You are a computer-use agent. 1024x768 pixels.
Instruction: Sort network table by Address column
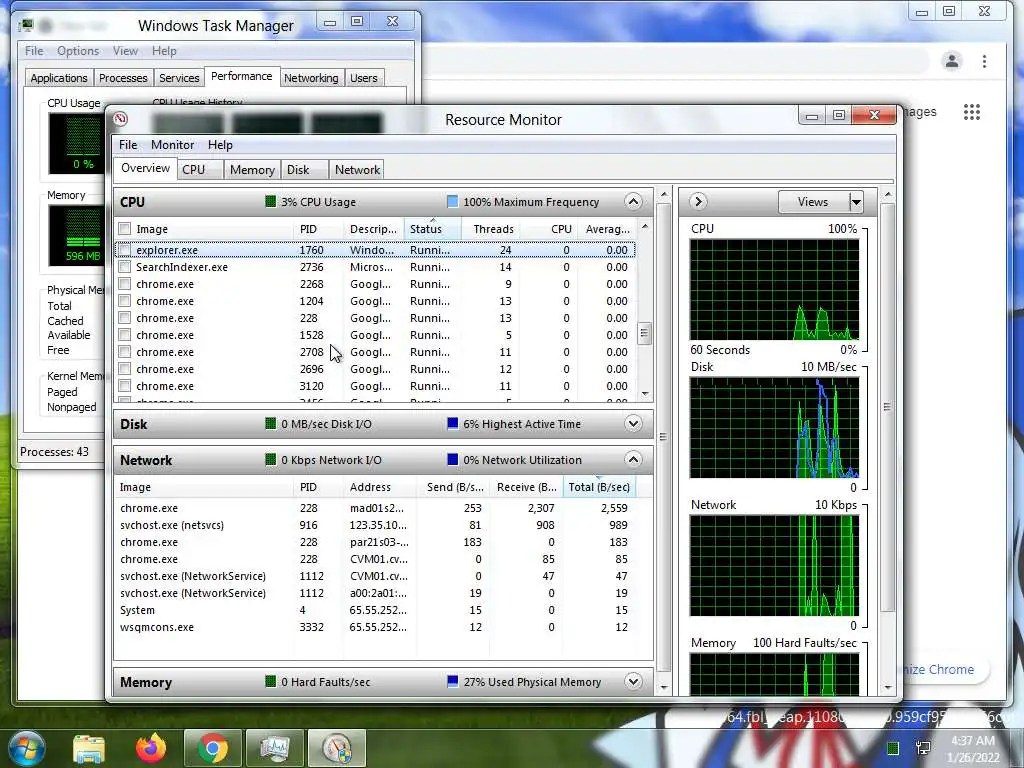coord(380,487)
